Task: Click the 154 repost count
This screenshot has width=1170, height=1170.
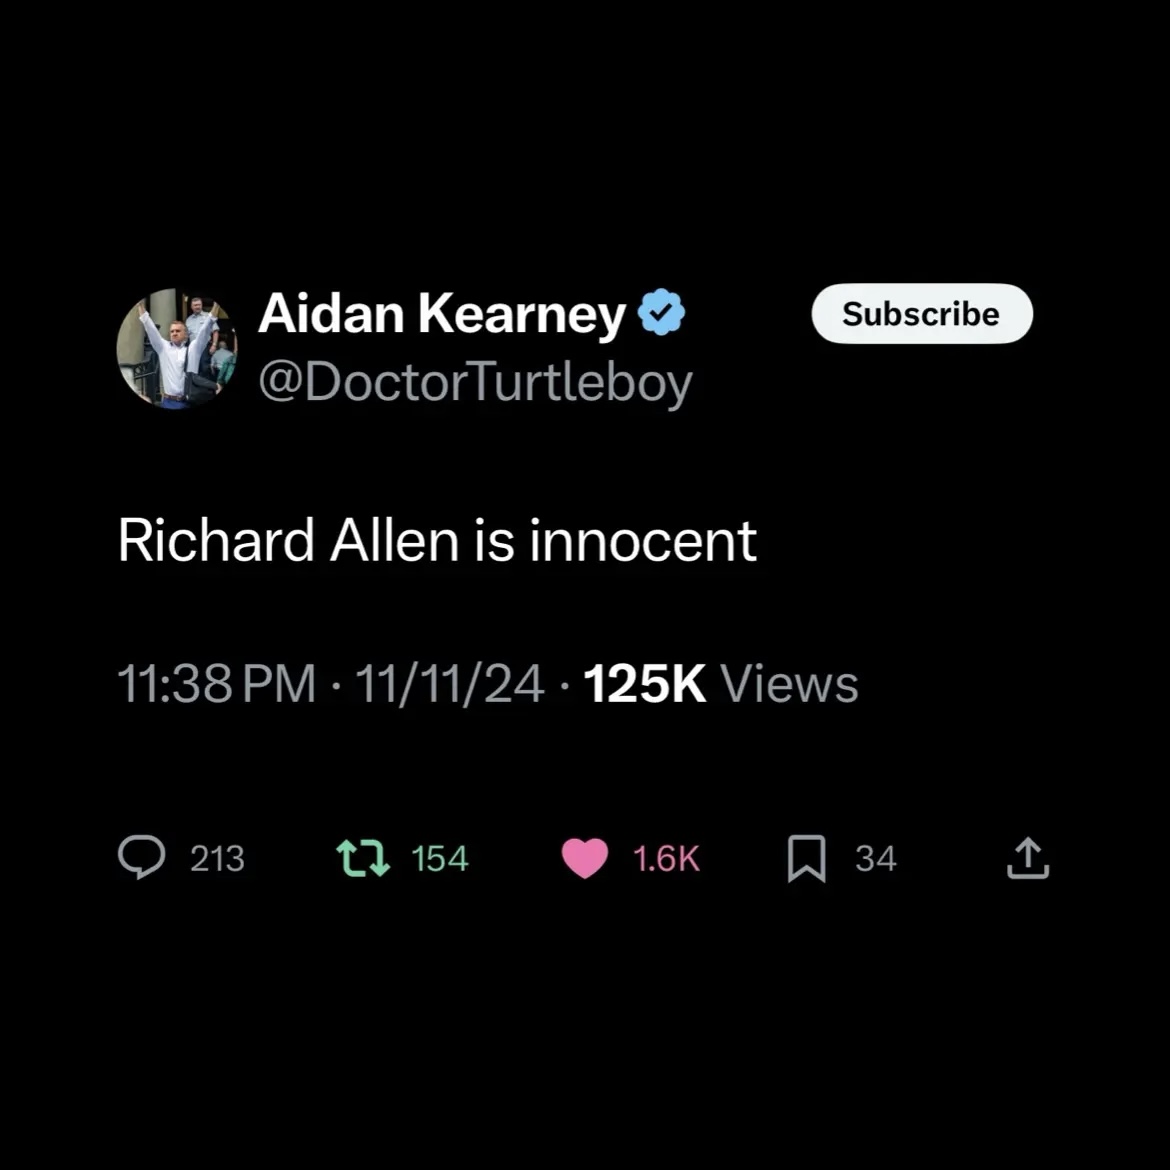Action: (x=440, y=858)
